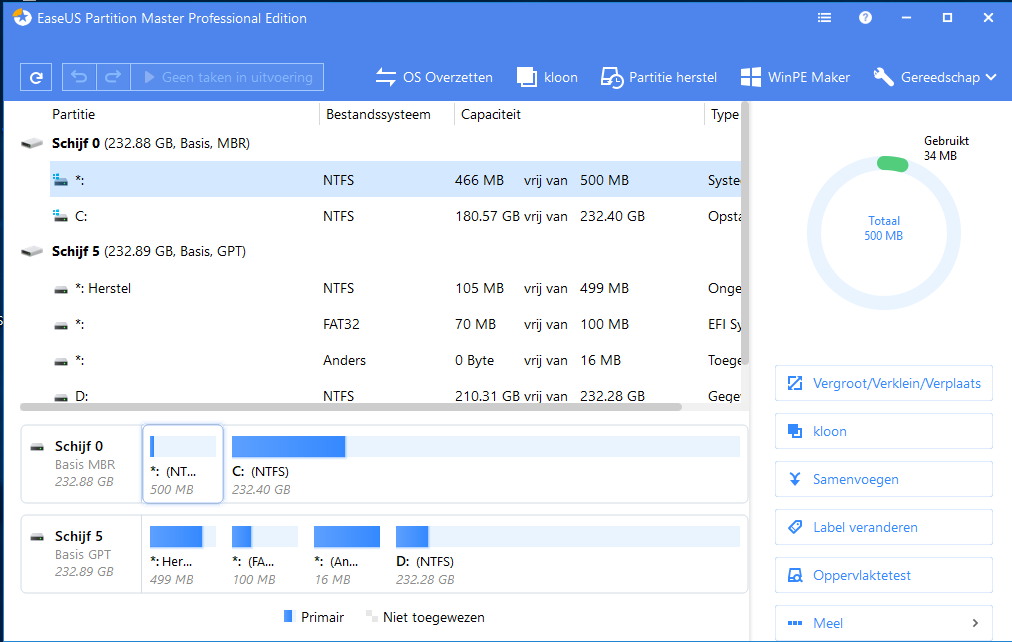1012x642 pixels.
Task: Click the help question mark icon
Action: 865,18
